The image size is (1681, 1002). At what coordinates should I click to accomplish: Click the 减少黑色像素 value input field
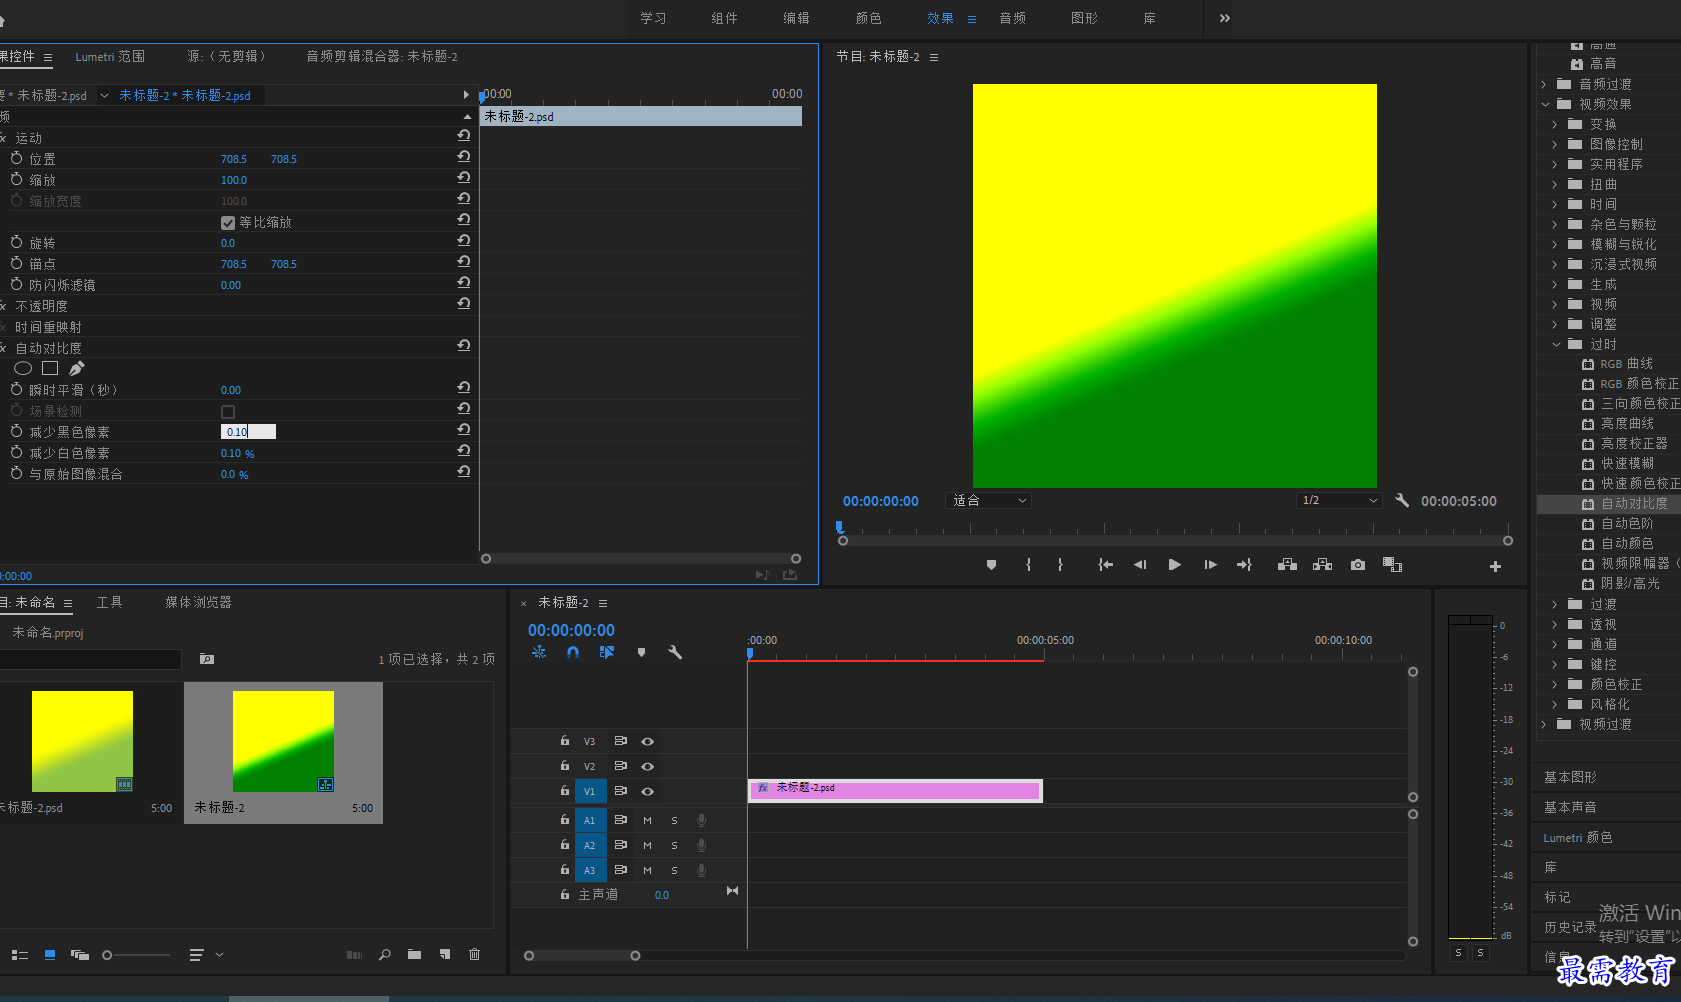248,431
